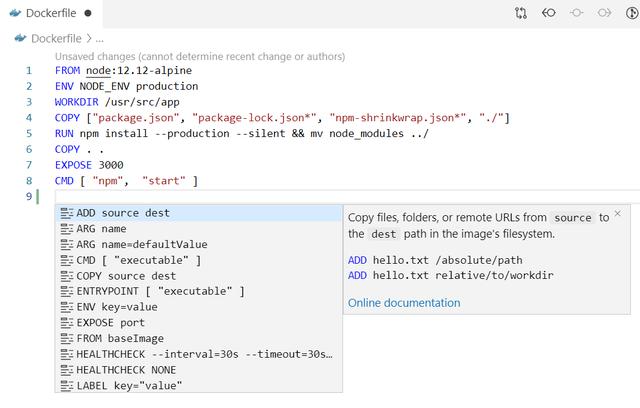Image resolution: width=640 pixels, height=408 pixels.
Task: Click the Docker whale icon in breadcrumb
Action: (20, 38)
